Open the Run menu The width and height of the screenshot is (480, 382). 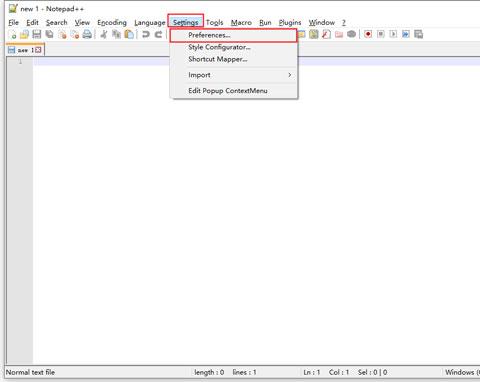tap(265, 23)
